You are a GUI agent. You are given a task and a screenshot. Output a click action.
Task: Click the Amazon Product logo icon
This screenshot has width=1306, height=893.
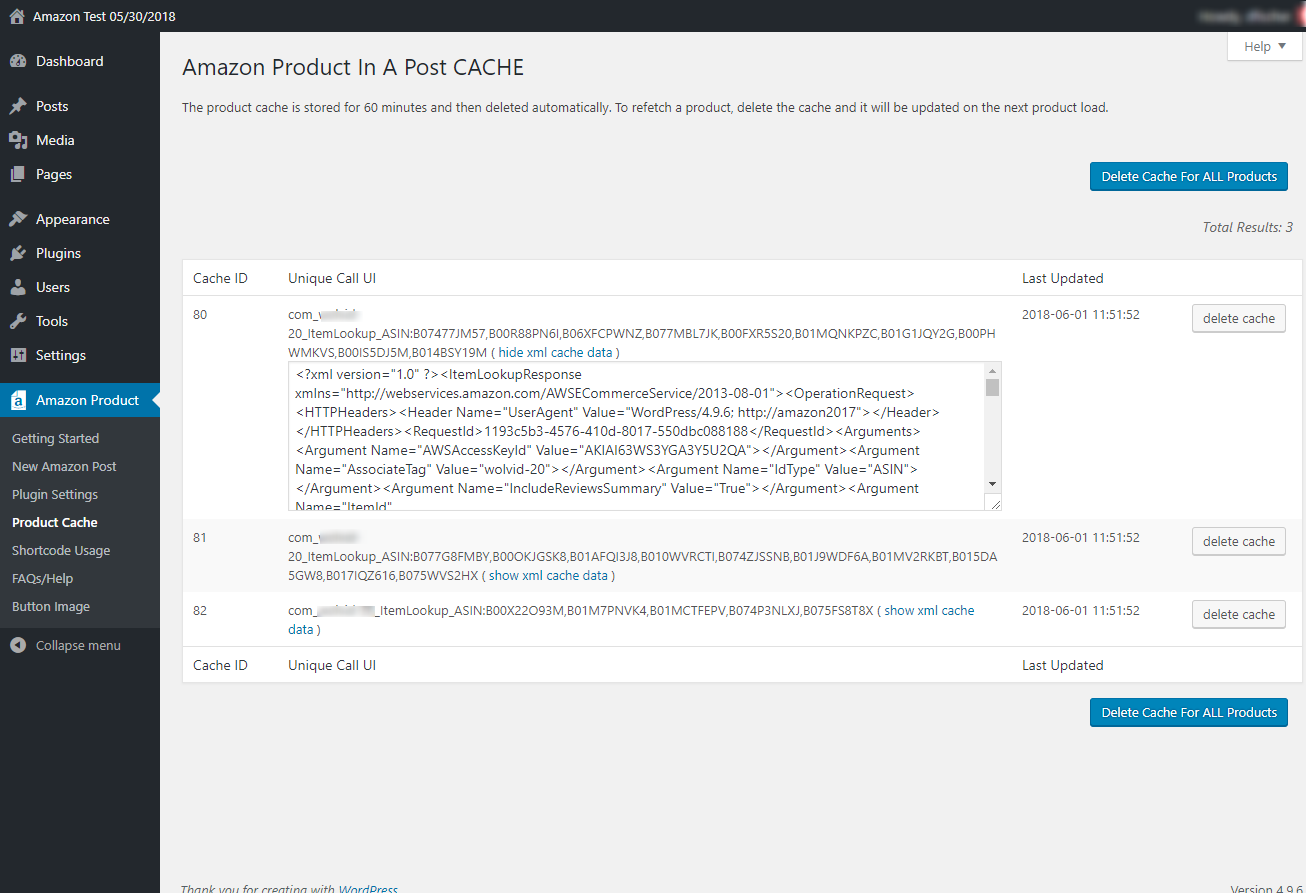tap(18, 400)
